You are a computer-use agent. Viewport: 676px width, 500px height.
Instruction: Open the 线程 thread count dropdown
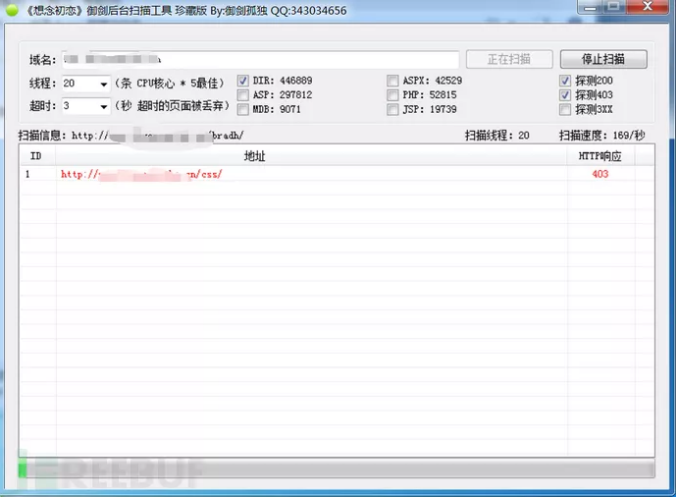point(103,84)
